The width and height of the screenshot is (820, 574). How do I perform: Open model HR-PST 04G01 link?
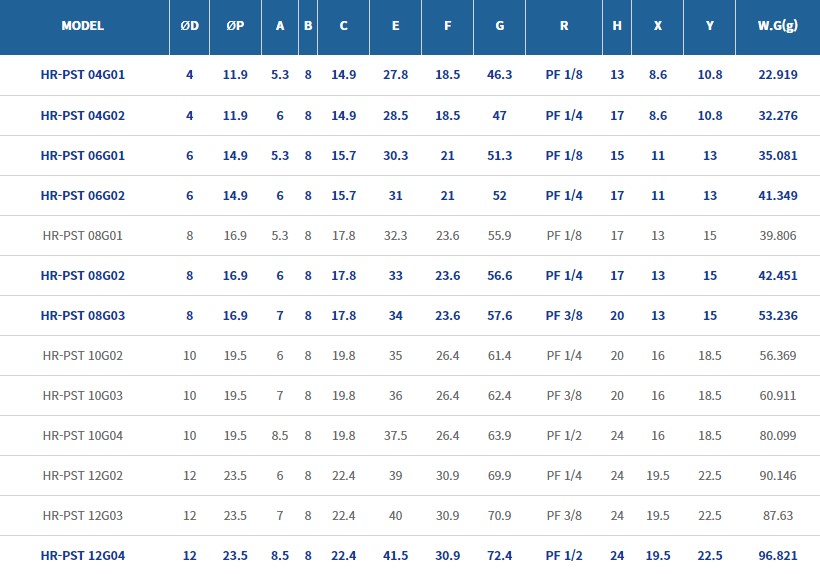point(83,75)
